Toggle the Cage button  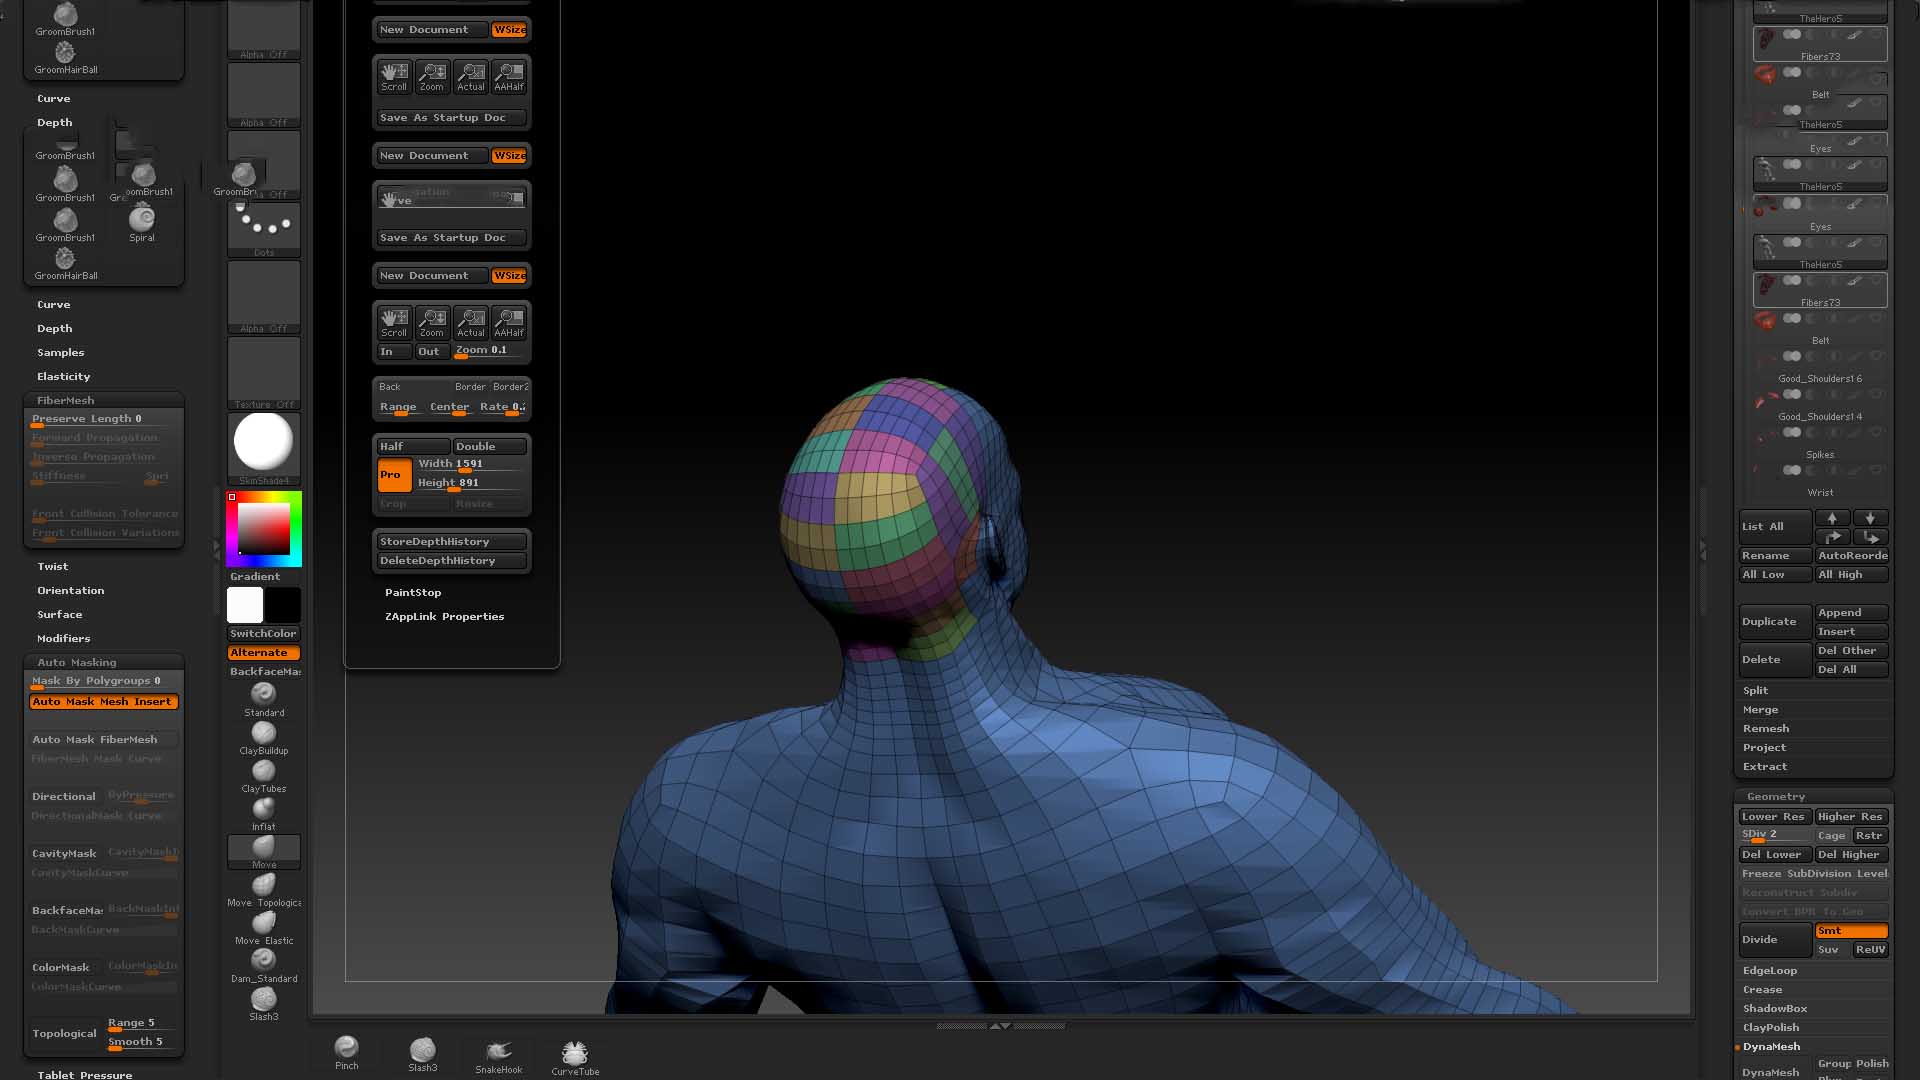1832,836
